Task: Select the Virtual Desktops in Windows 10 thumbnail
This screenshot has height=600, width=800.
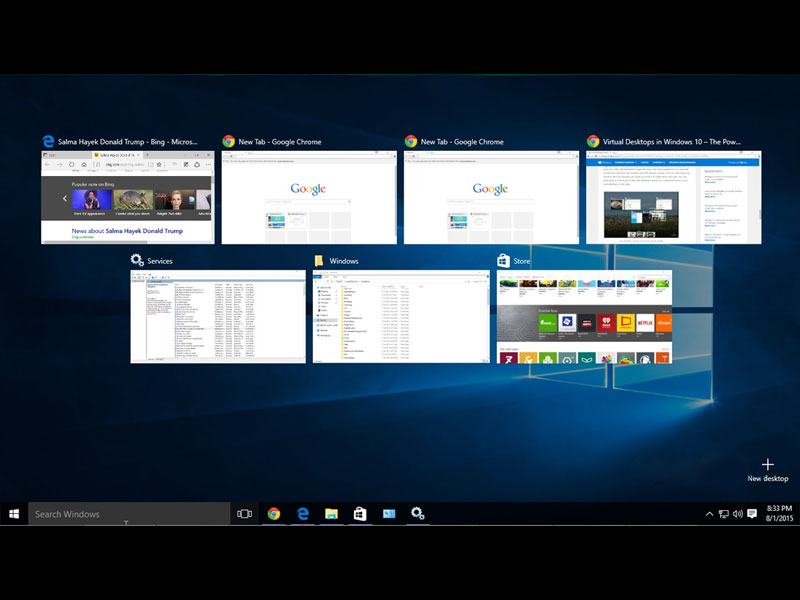Action: click(673, 197)
